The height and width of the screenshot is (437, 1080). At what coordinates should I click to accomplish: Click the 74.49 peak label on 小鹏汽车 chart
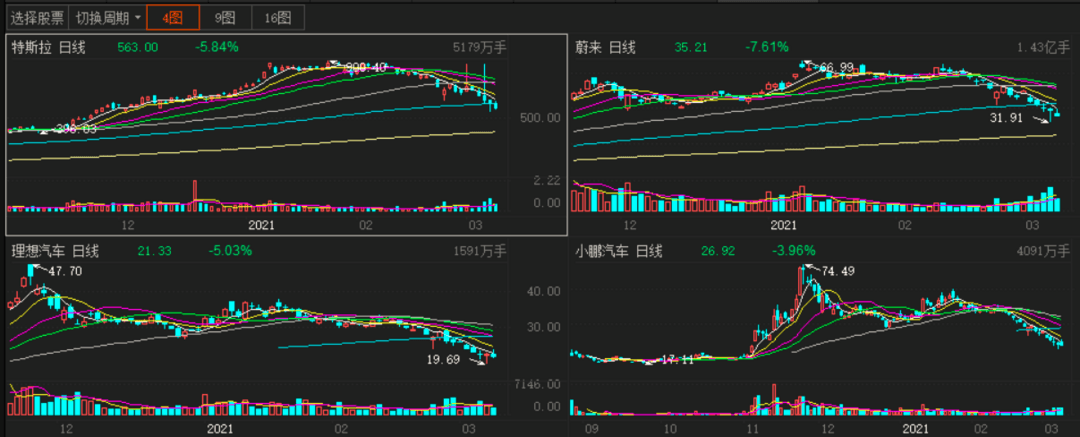[841, 271]
